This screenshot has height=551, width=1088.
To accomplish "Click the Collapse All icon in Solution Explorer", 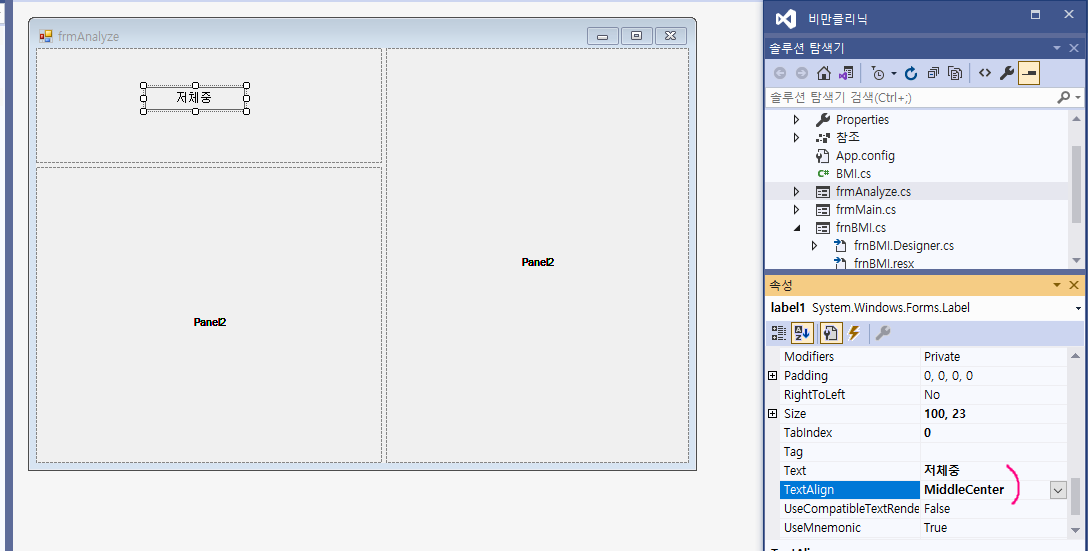I will [933, 73].
